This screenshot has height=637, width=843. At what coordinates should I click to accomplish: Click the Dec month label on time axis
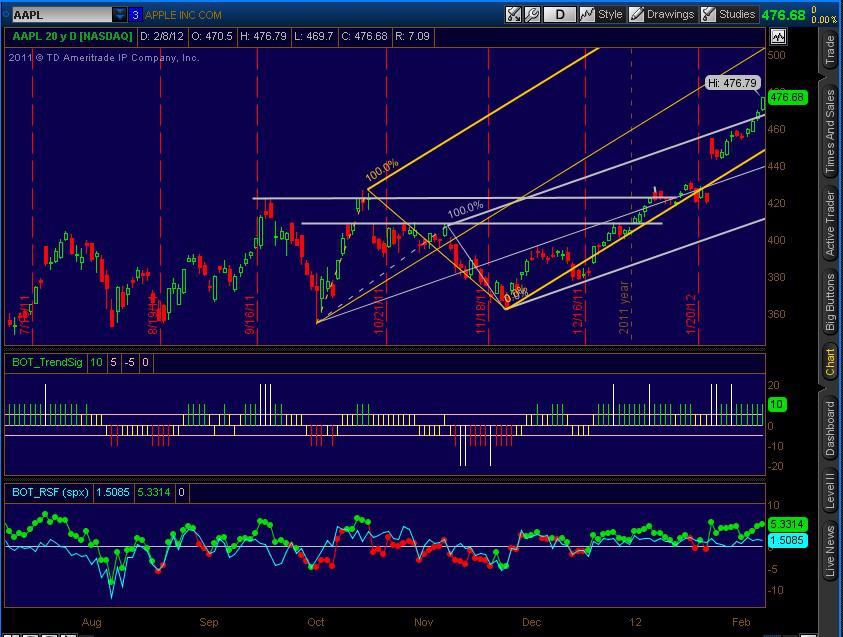tap(531, 622)
